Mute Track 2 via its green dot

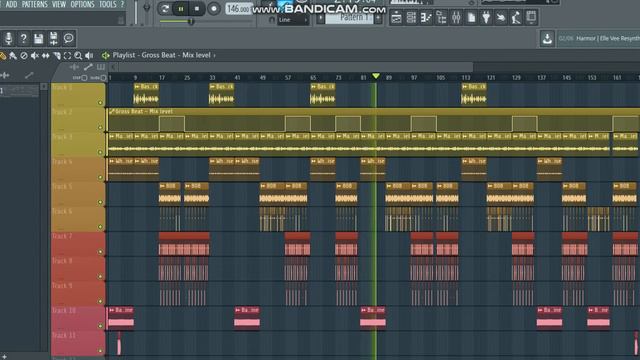click(x=100, y=127)
